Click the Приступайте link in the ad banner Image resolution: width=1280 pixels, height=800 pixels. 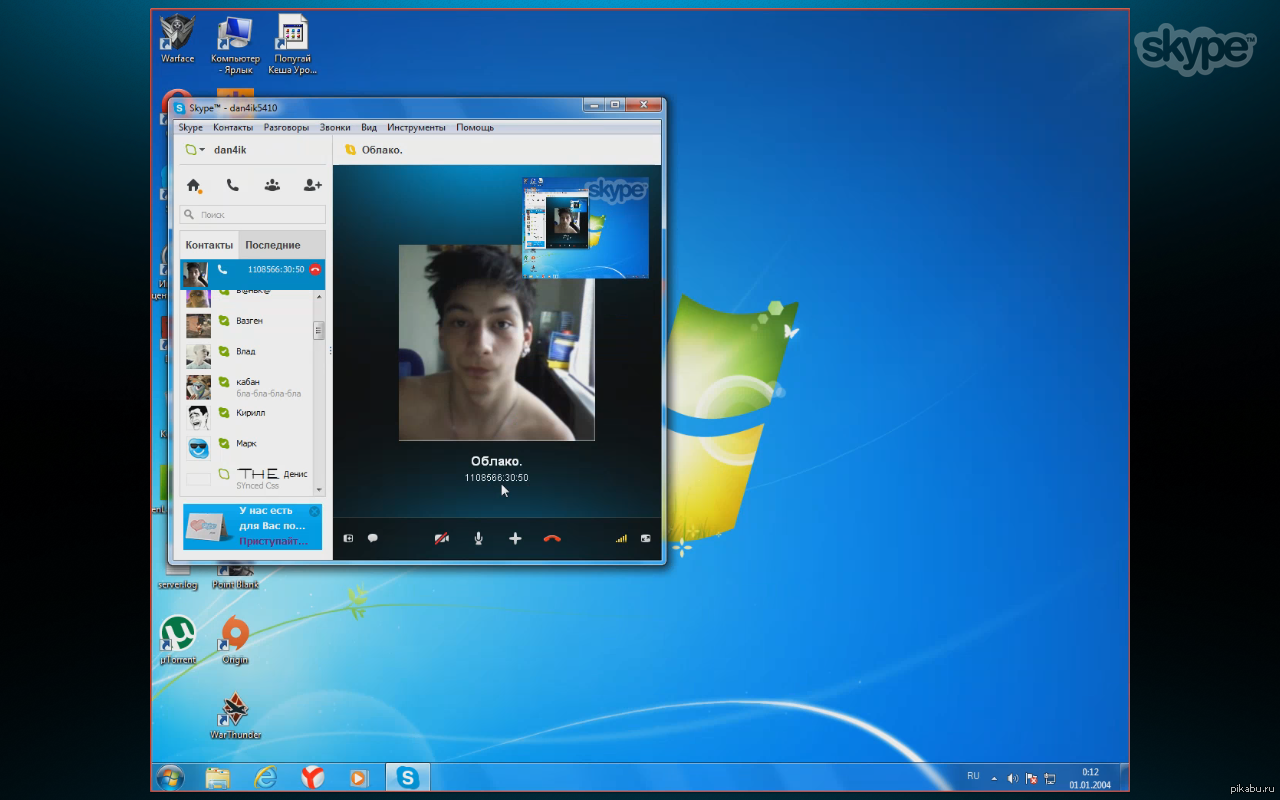[272, 541]
